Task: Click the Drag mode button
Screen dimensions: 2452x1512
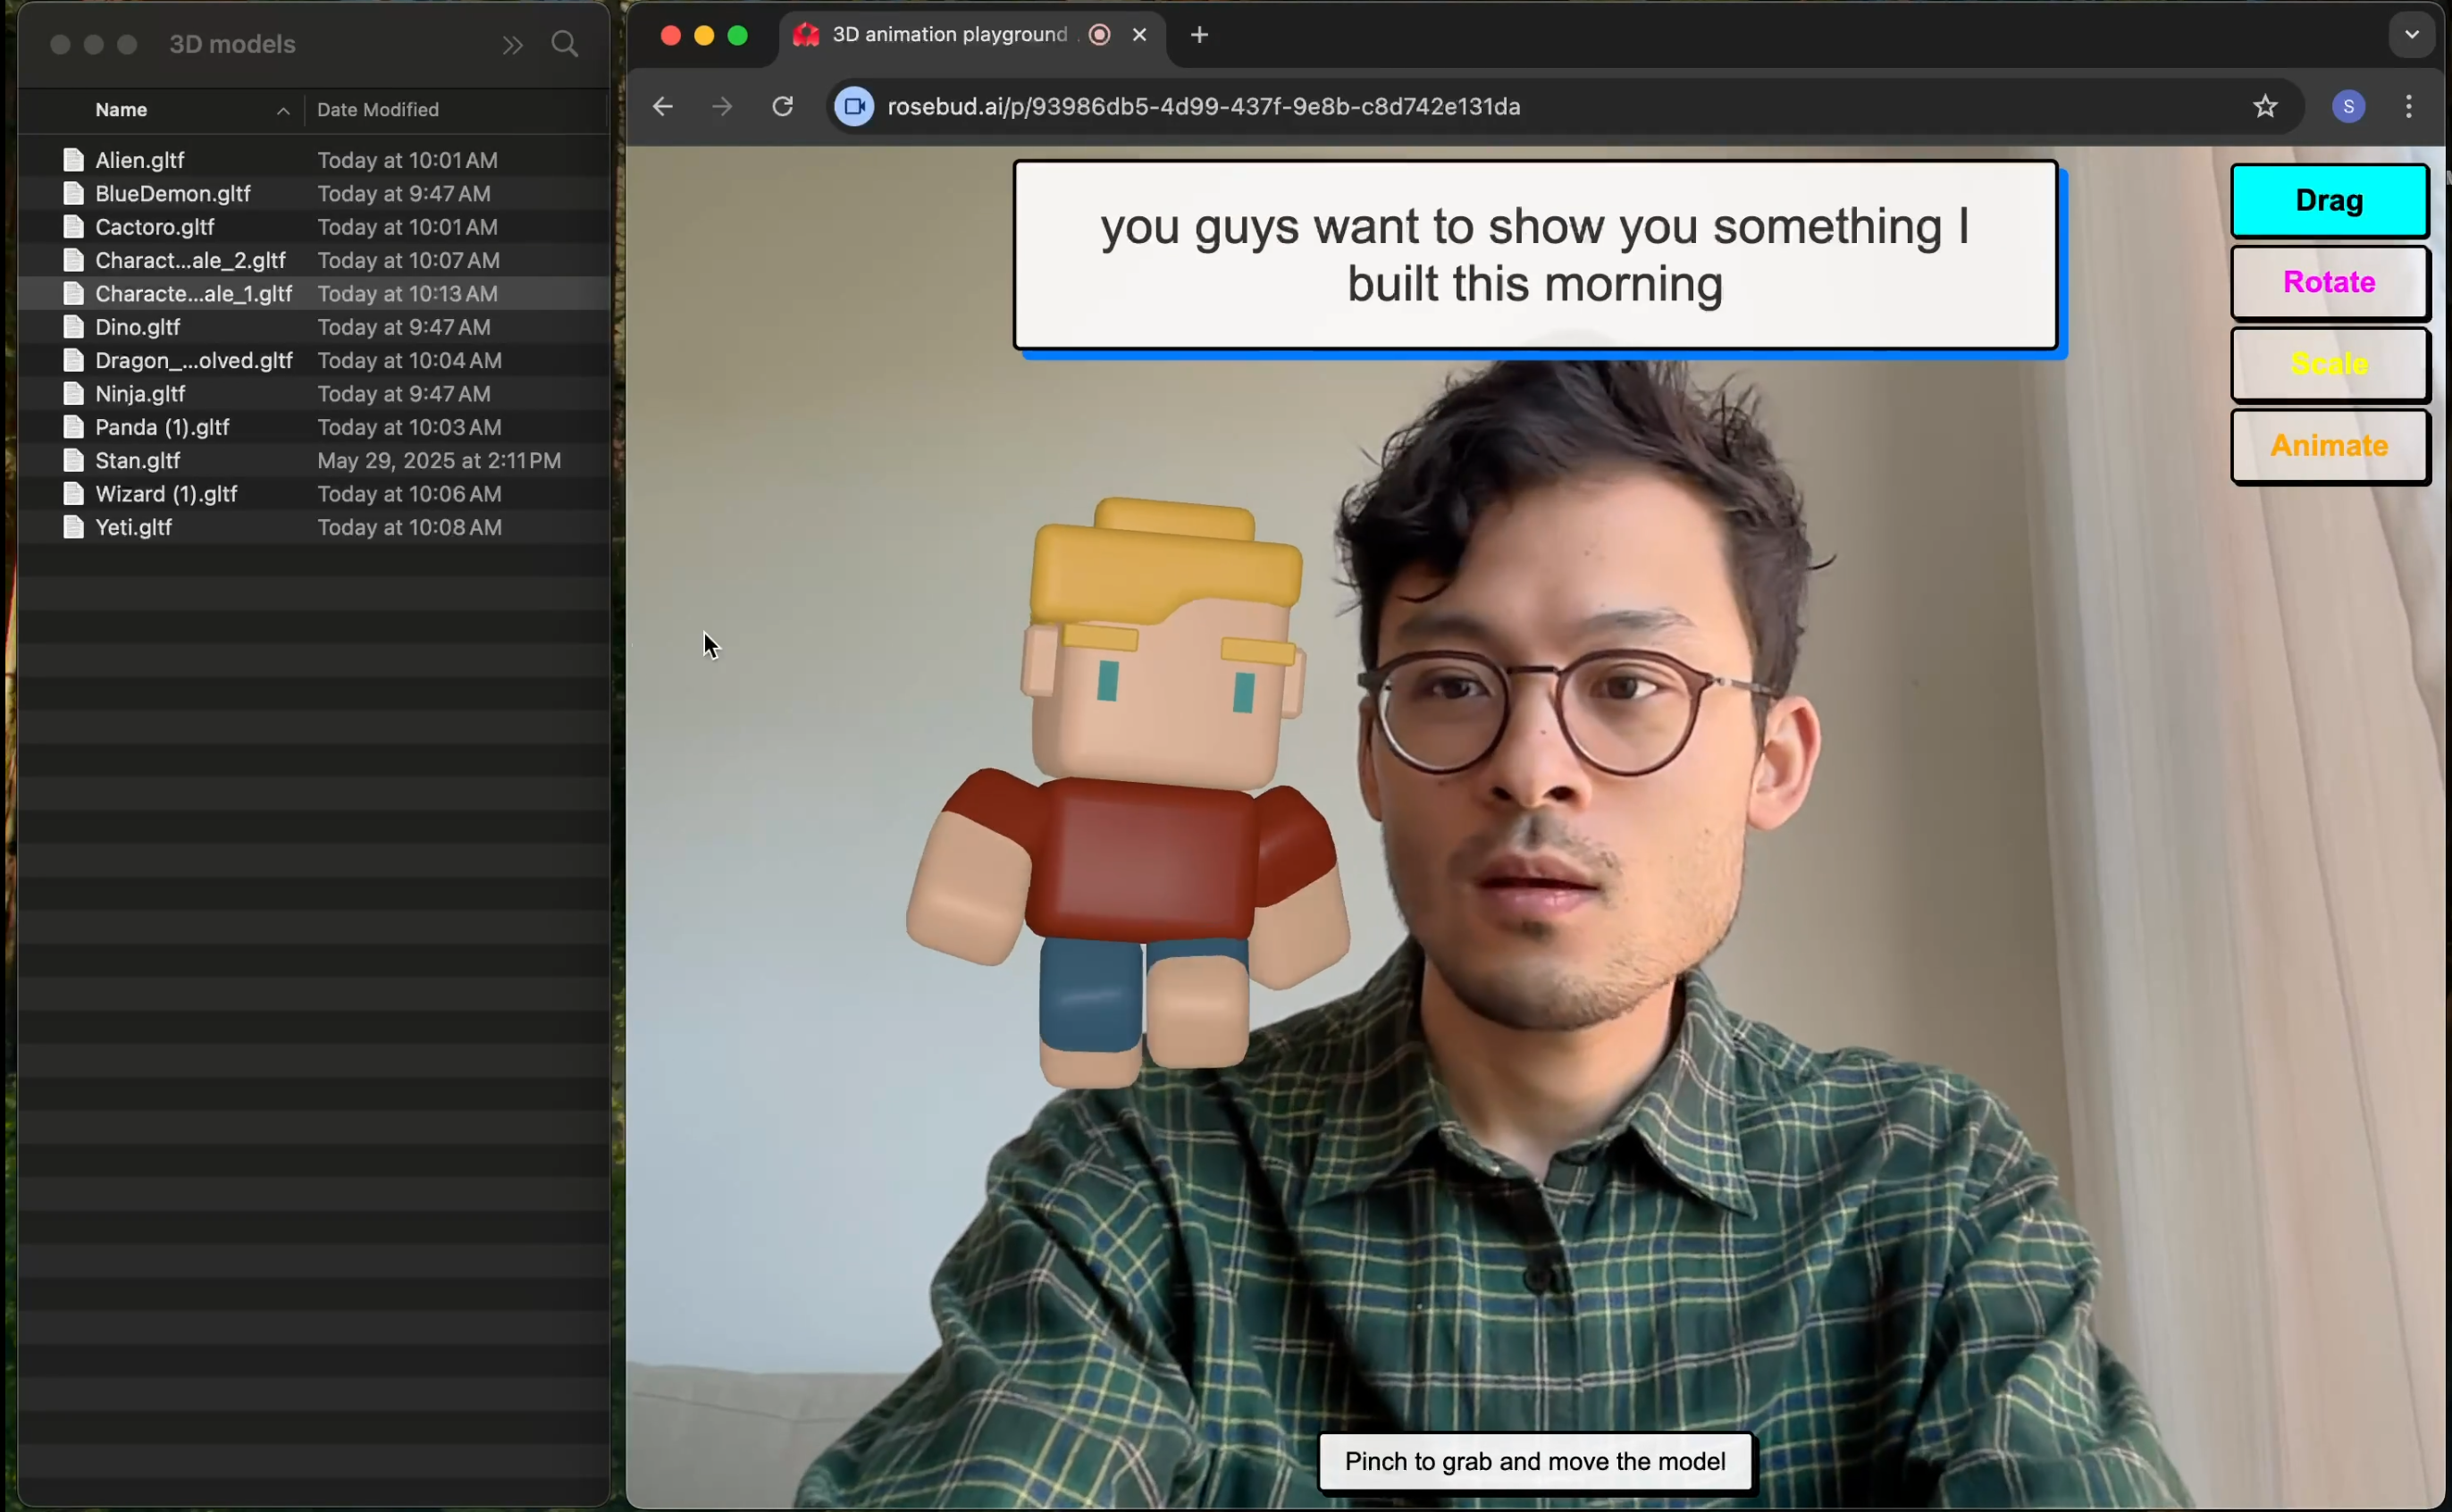Action: (2329, 201)
